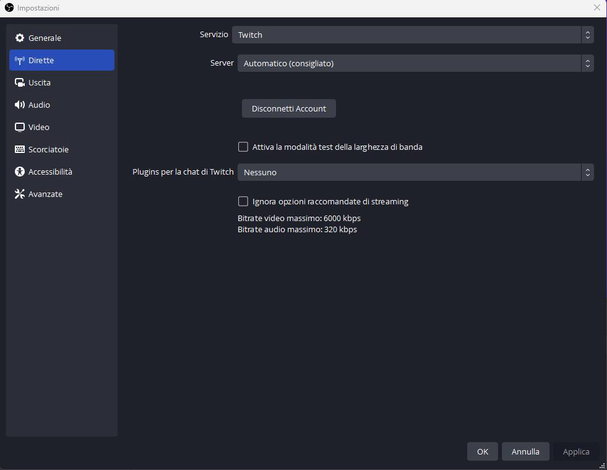Image resolution: width=607 pixels, height=470 pixels.
Task: Switch to the Avanzate section
Action: (x=62, y=194)
